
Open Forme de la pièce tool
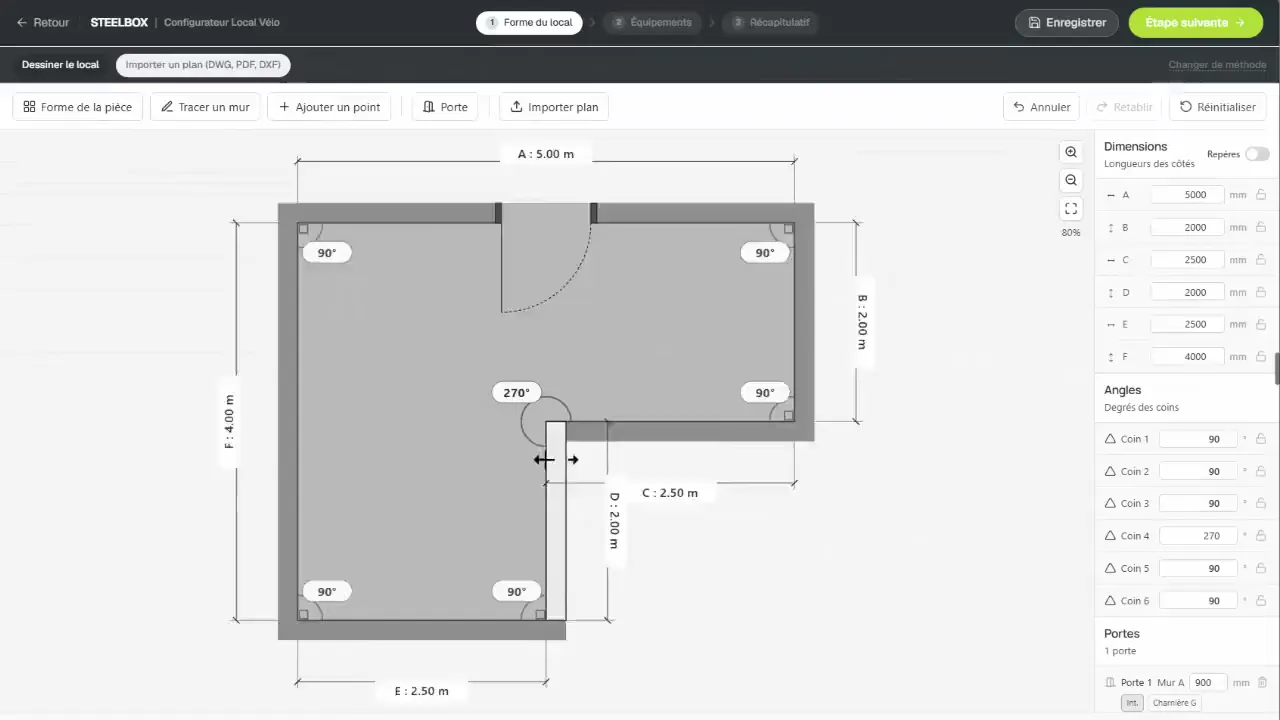click(78, 107)
